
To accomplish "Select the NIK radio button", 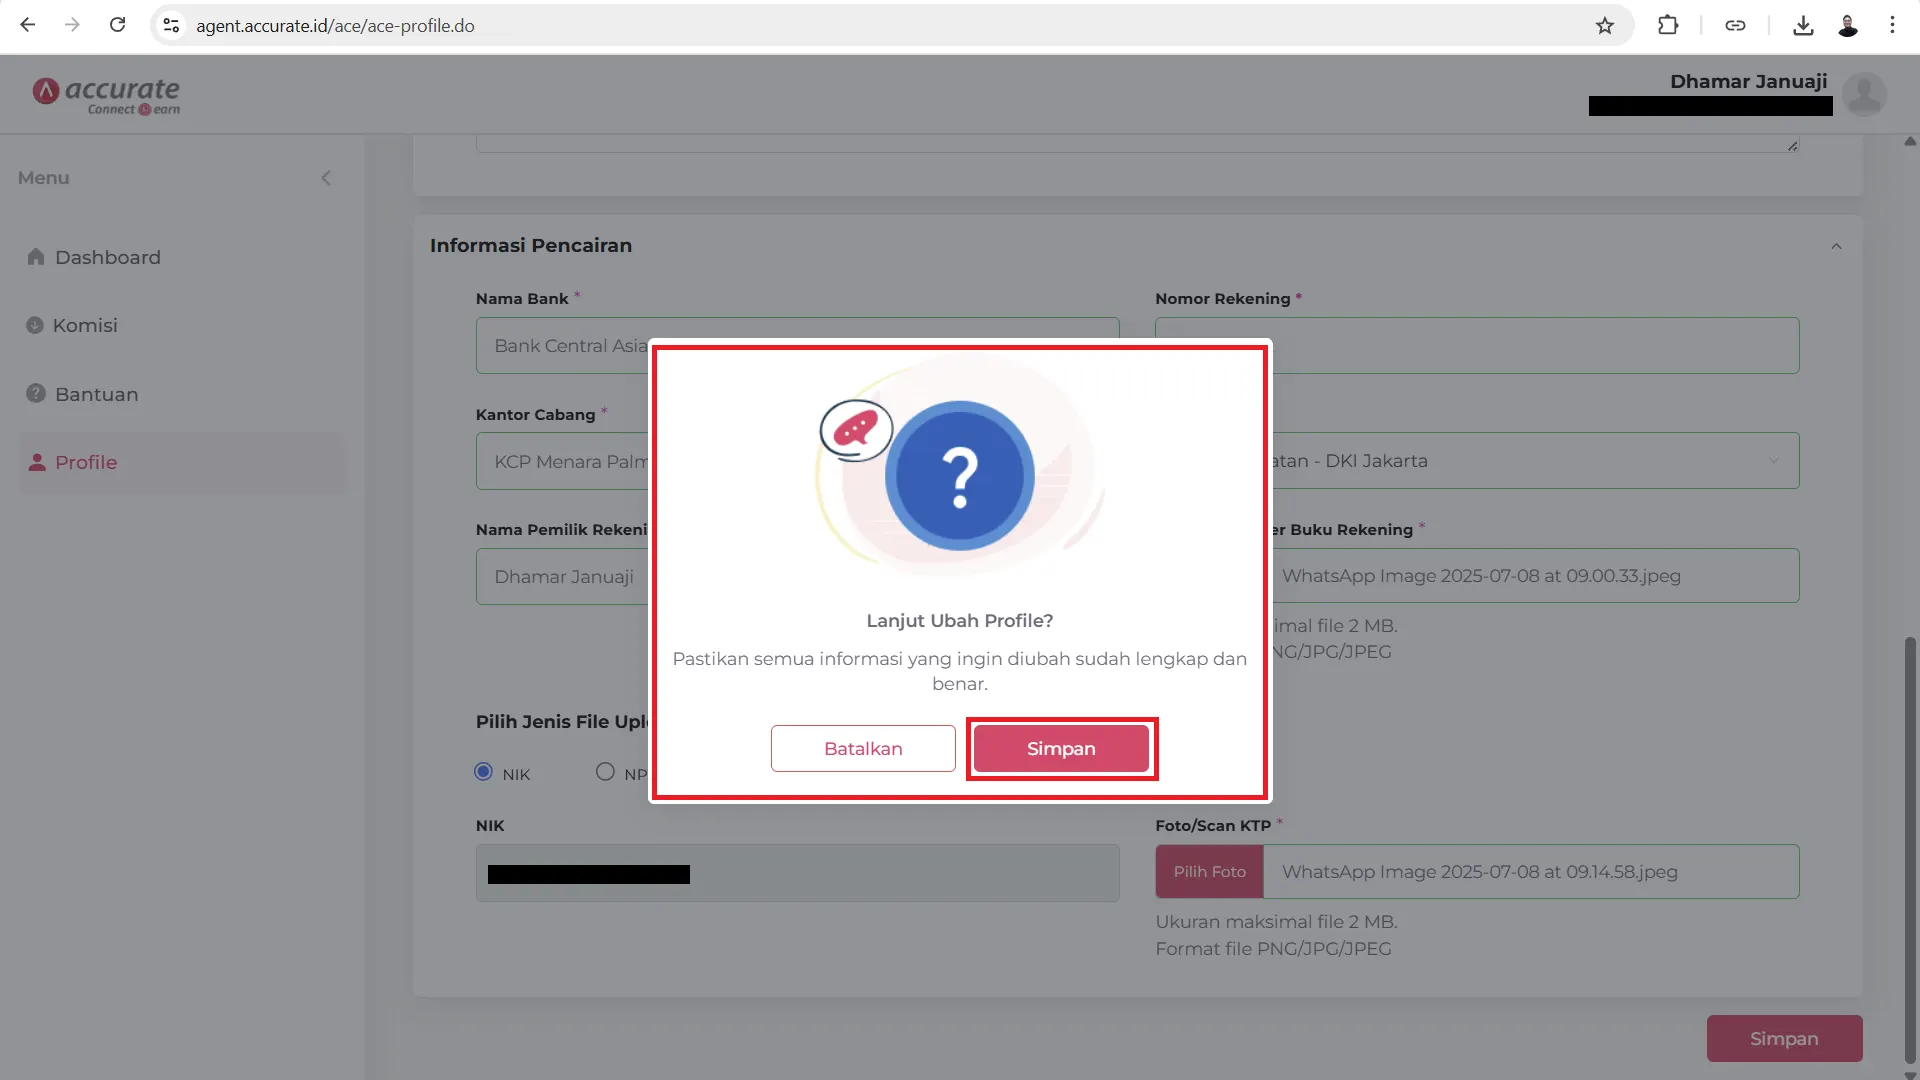I will pos(484,772).
